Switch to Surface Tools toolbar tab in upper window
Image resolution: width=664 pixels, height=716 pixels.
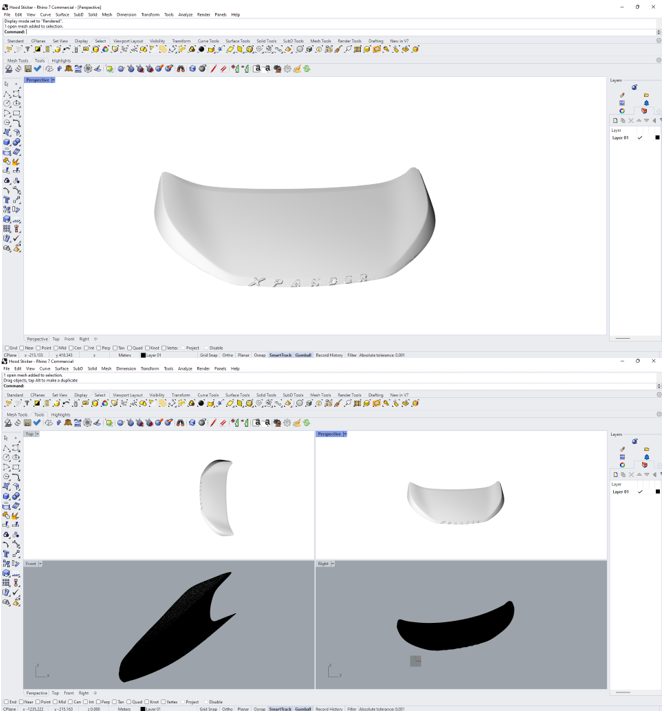(238, 41)
